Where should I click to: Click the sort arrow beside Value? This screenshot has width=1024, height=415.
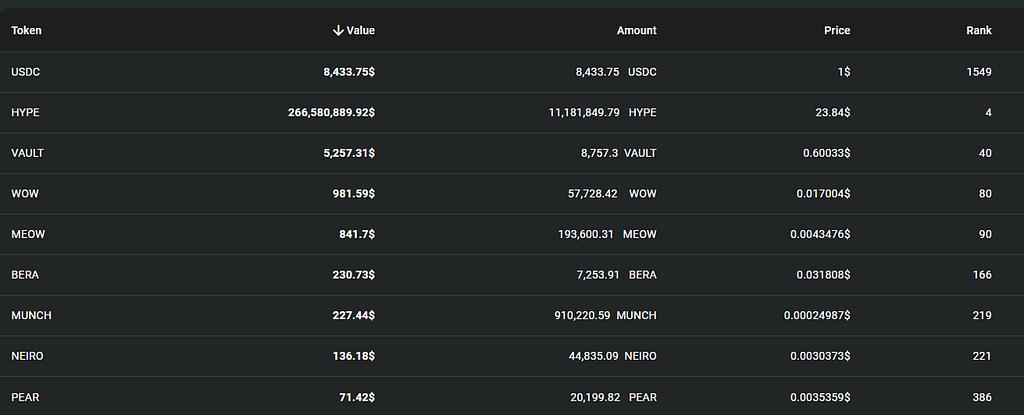(338, 31)
